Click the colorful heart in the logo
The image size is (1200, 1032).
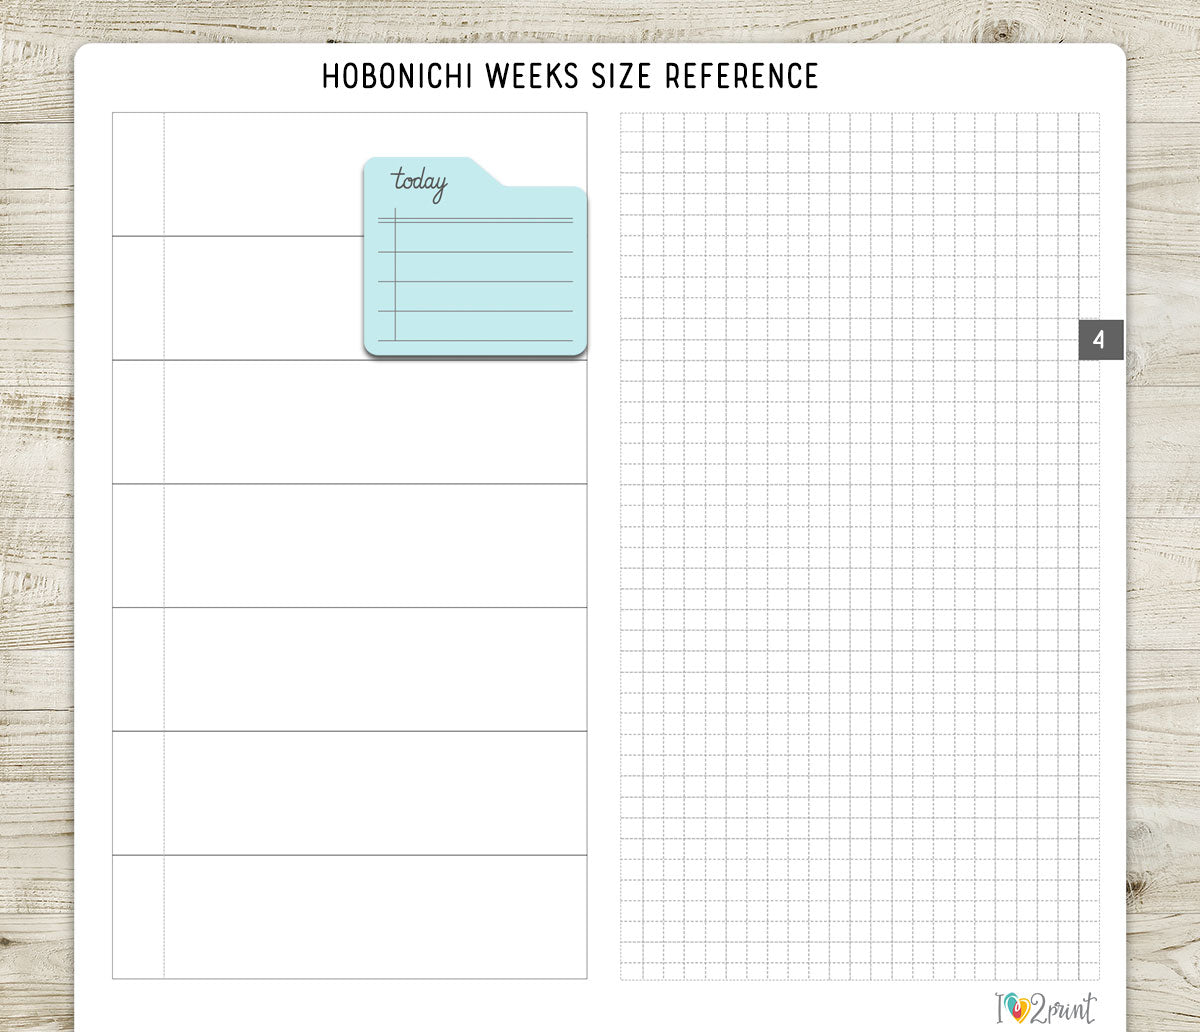click(1013, 1006)
